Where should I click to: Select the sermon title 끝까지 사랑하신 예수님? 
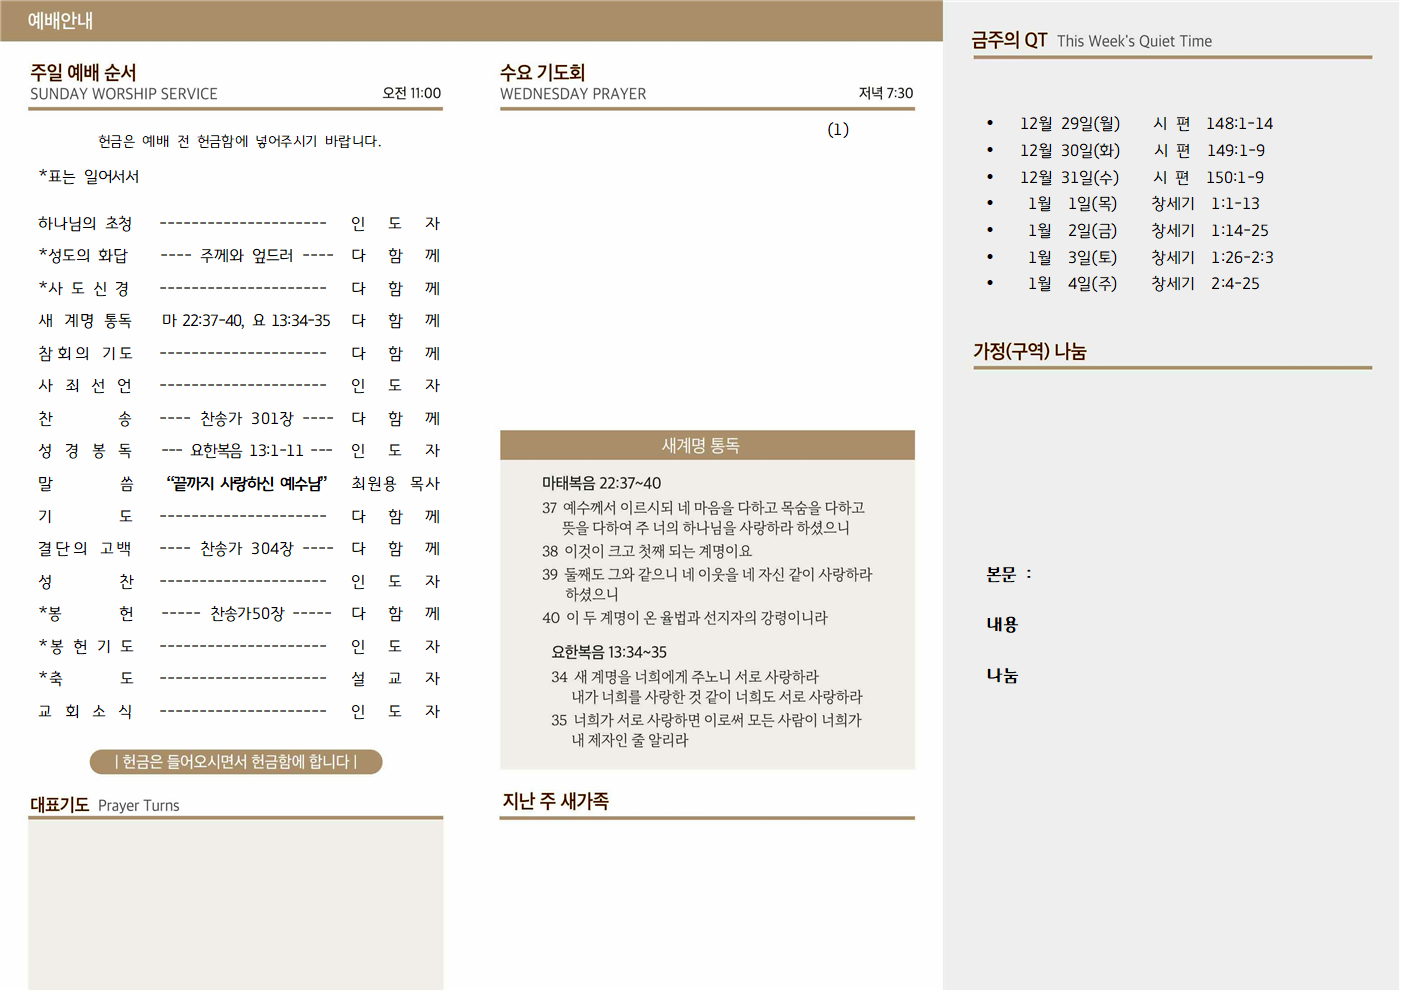point(246,484)
